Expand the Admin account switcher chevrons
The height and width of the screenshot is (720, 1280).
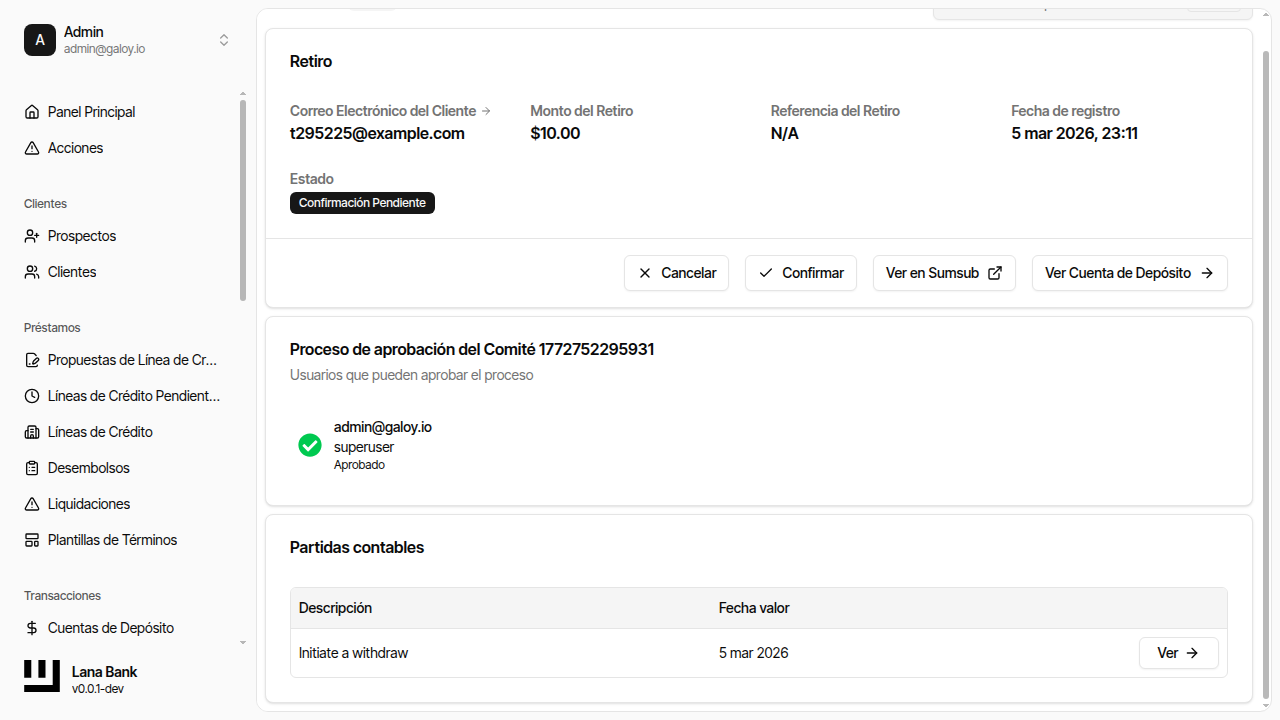224,40
